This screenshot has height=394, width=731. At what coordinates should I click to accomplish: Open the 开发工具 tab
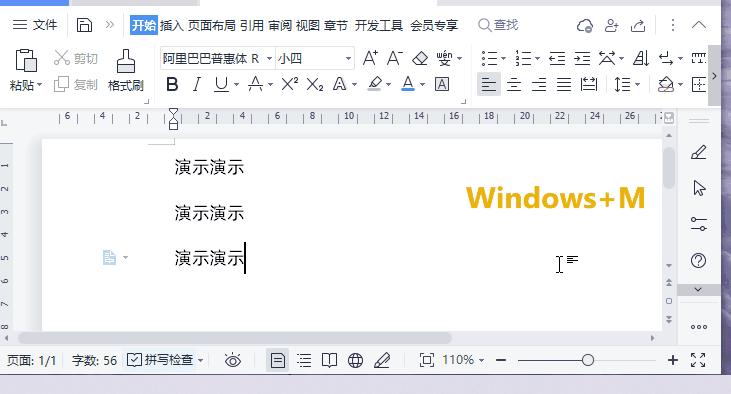(379, 25)
